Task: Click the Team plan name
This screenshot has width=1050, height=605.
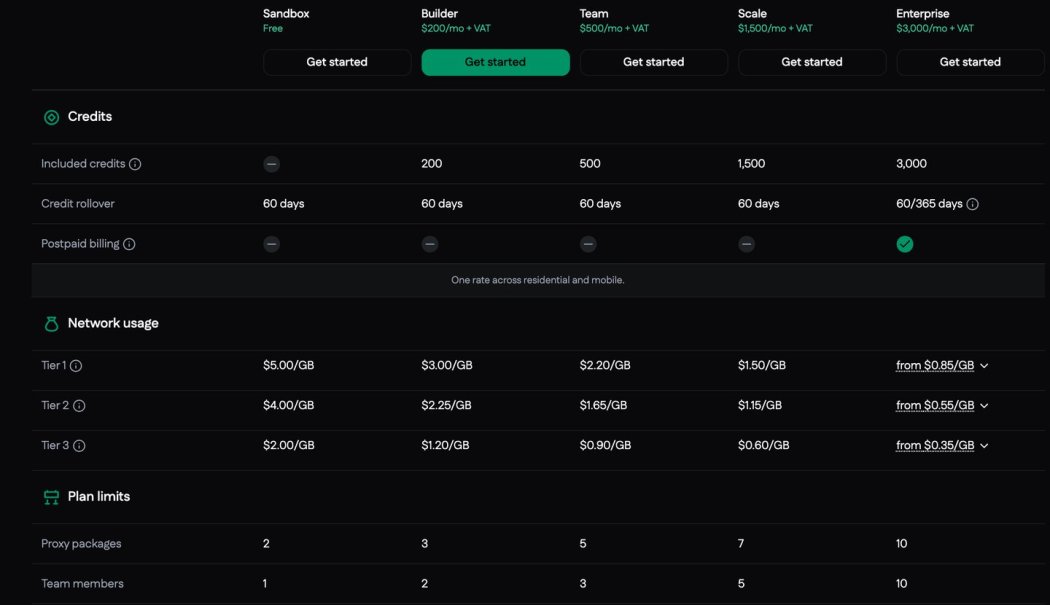Action: point(594,13)
